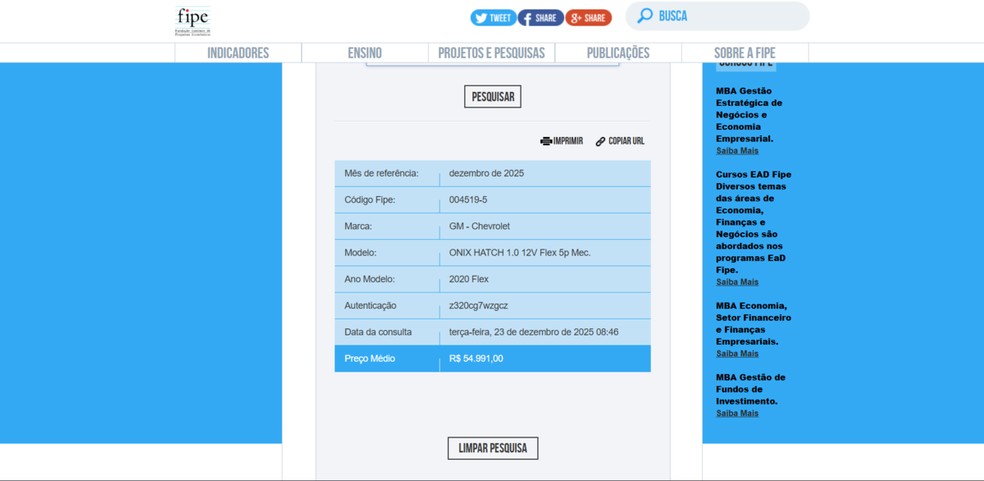
Task: Open Sobre a Fipe menu
Action: (745, 53)
